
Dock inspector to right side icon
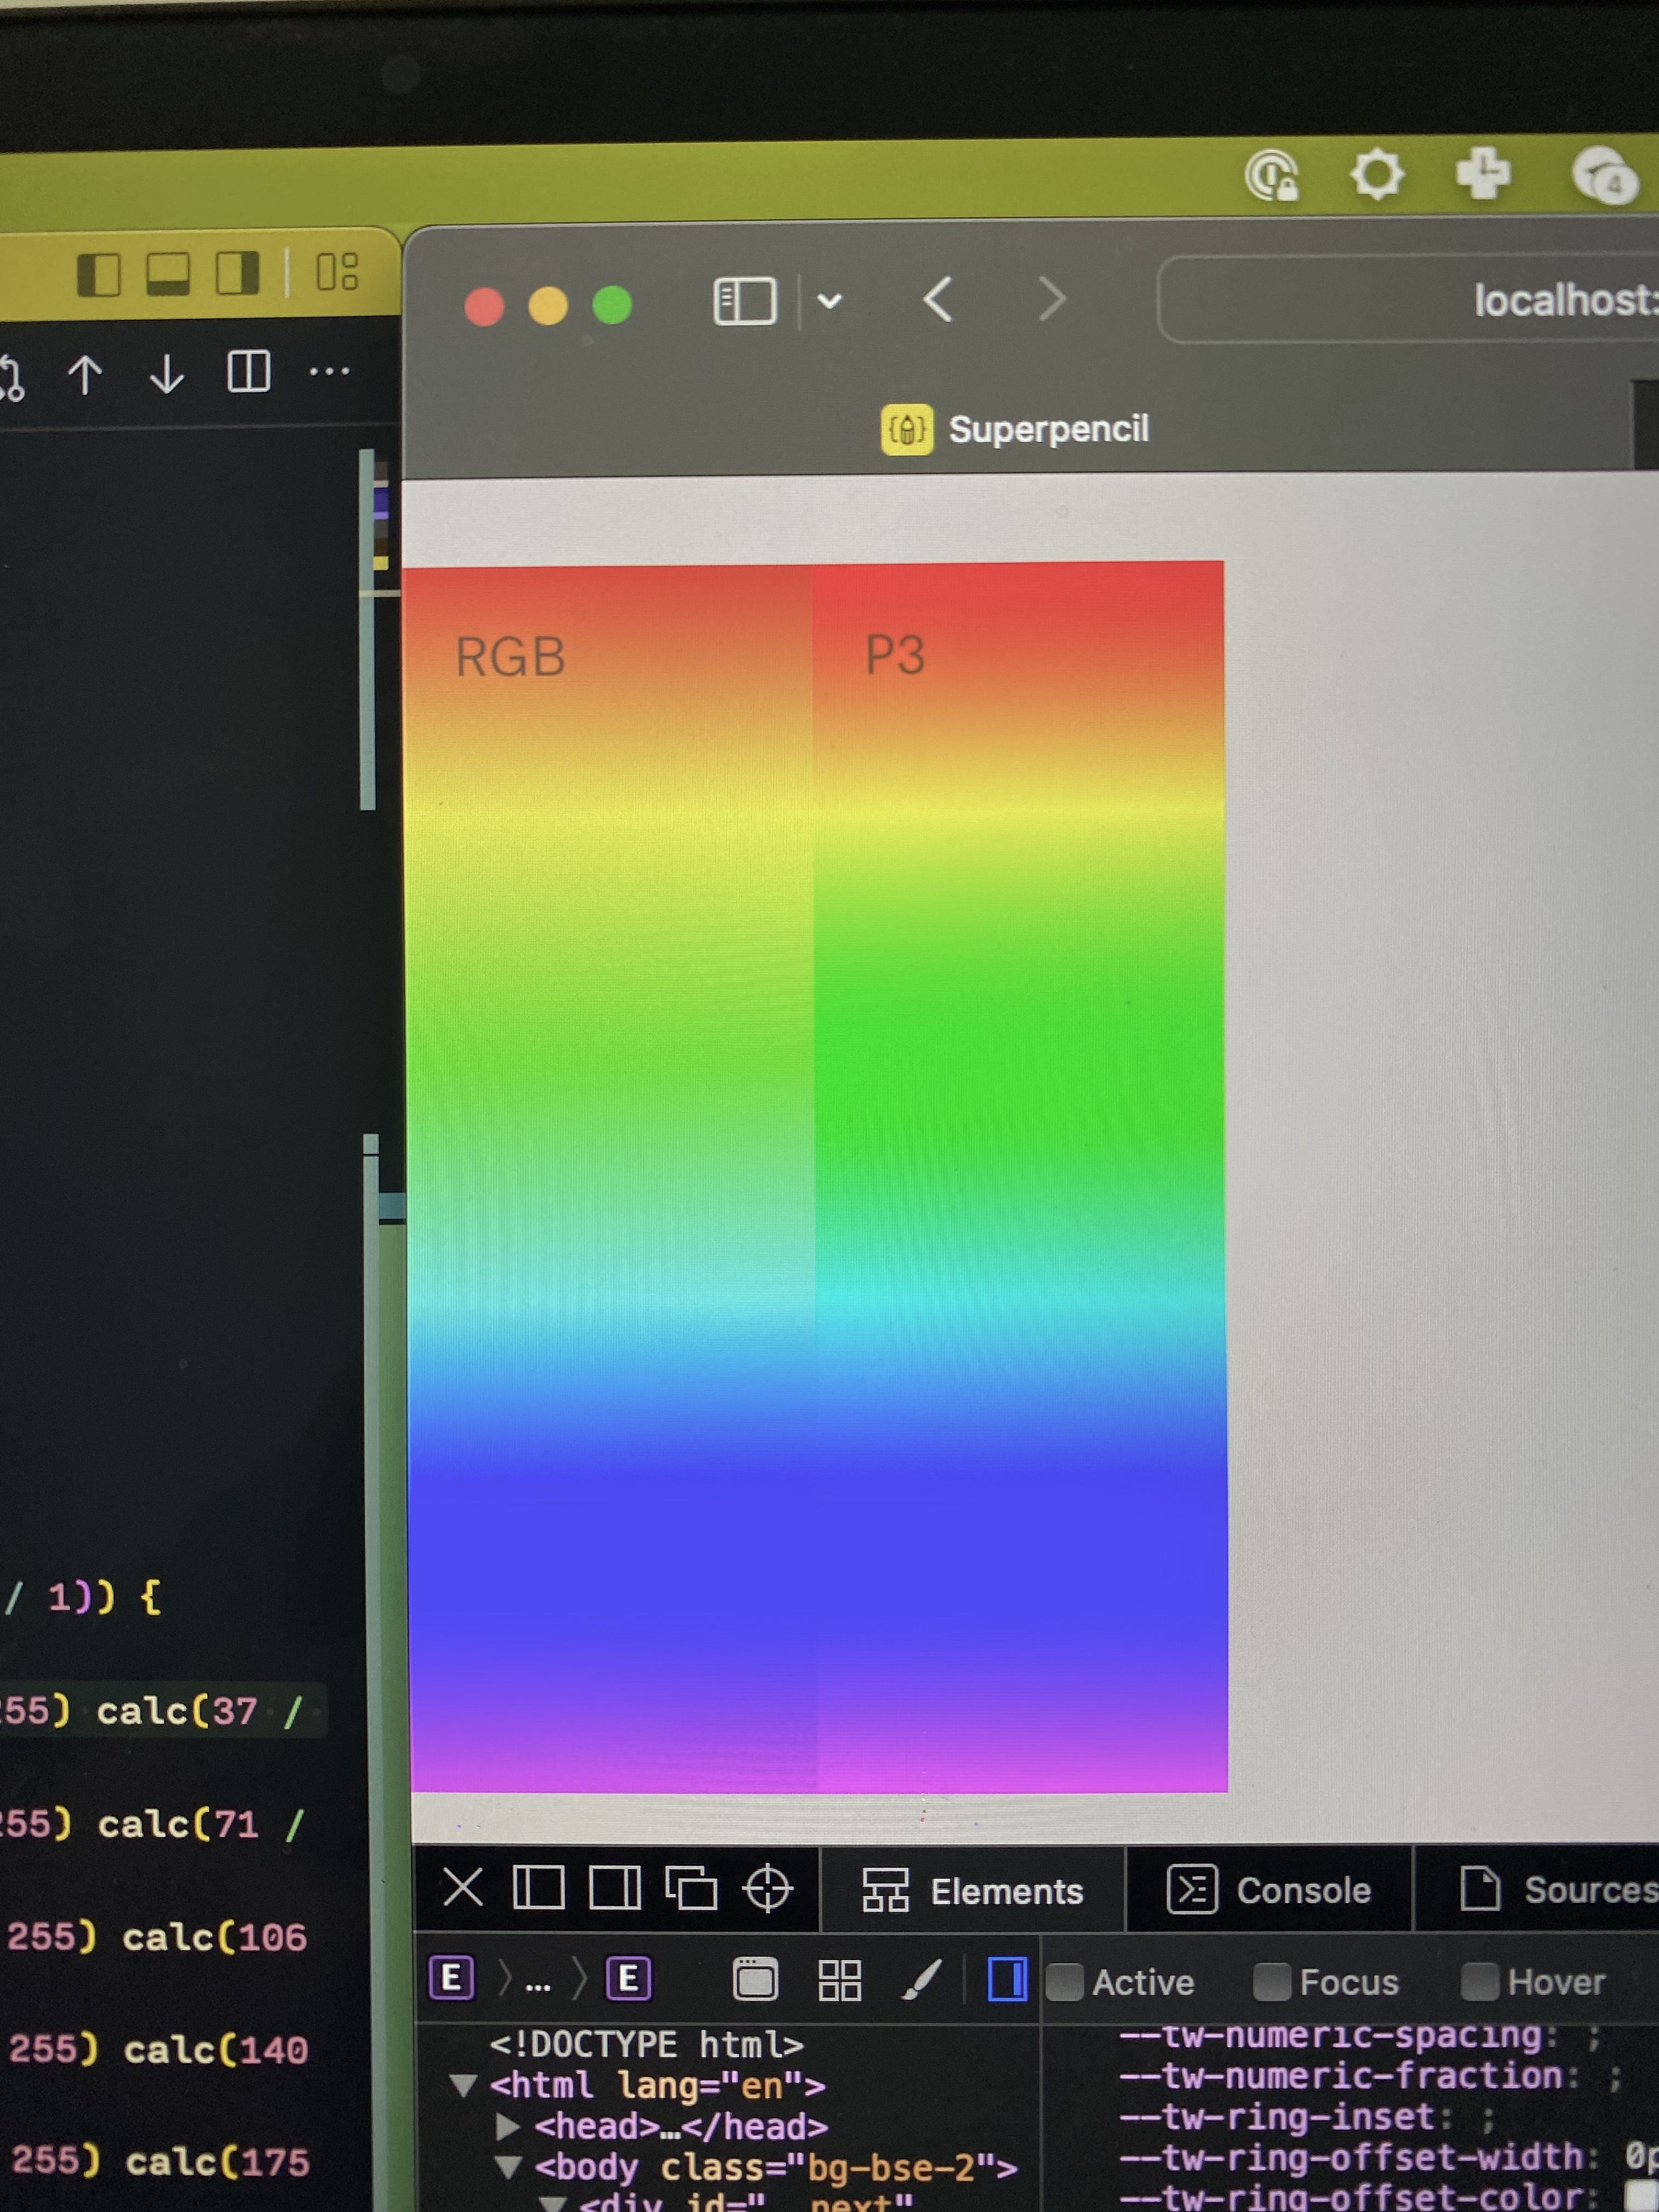click(614, 1889)
